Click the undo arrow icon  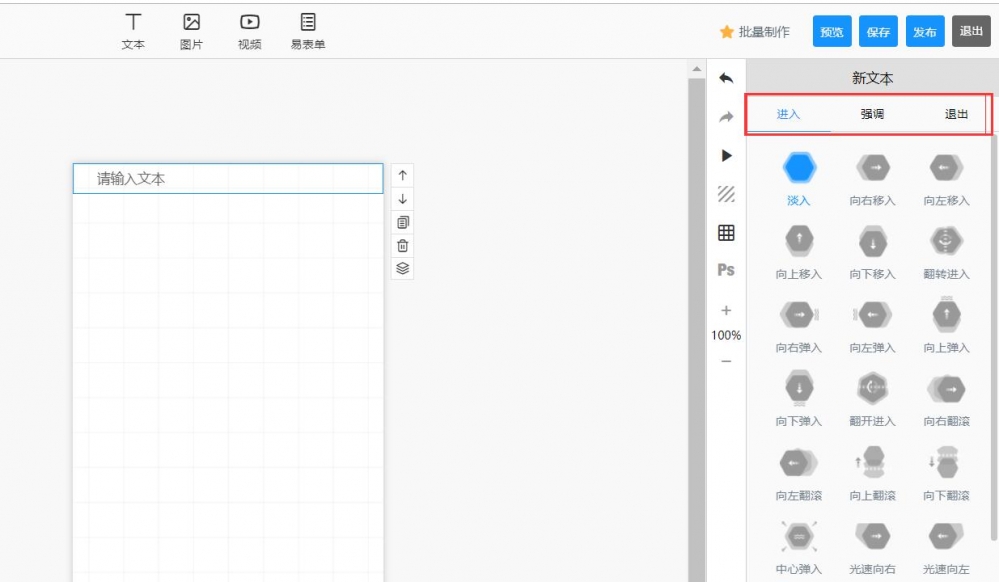tap(726, 78)
